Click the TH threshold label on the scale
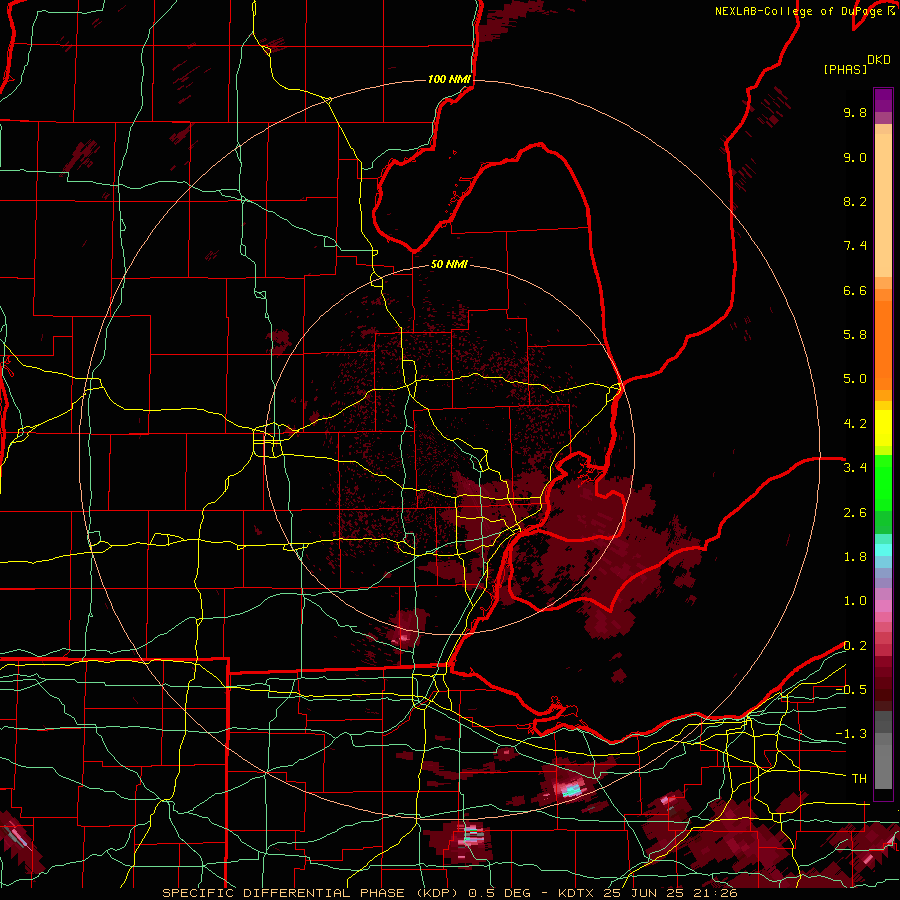The image size is (900, 900). pyautogui.click(x=859, y=778)
